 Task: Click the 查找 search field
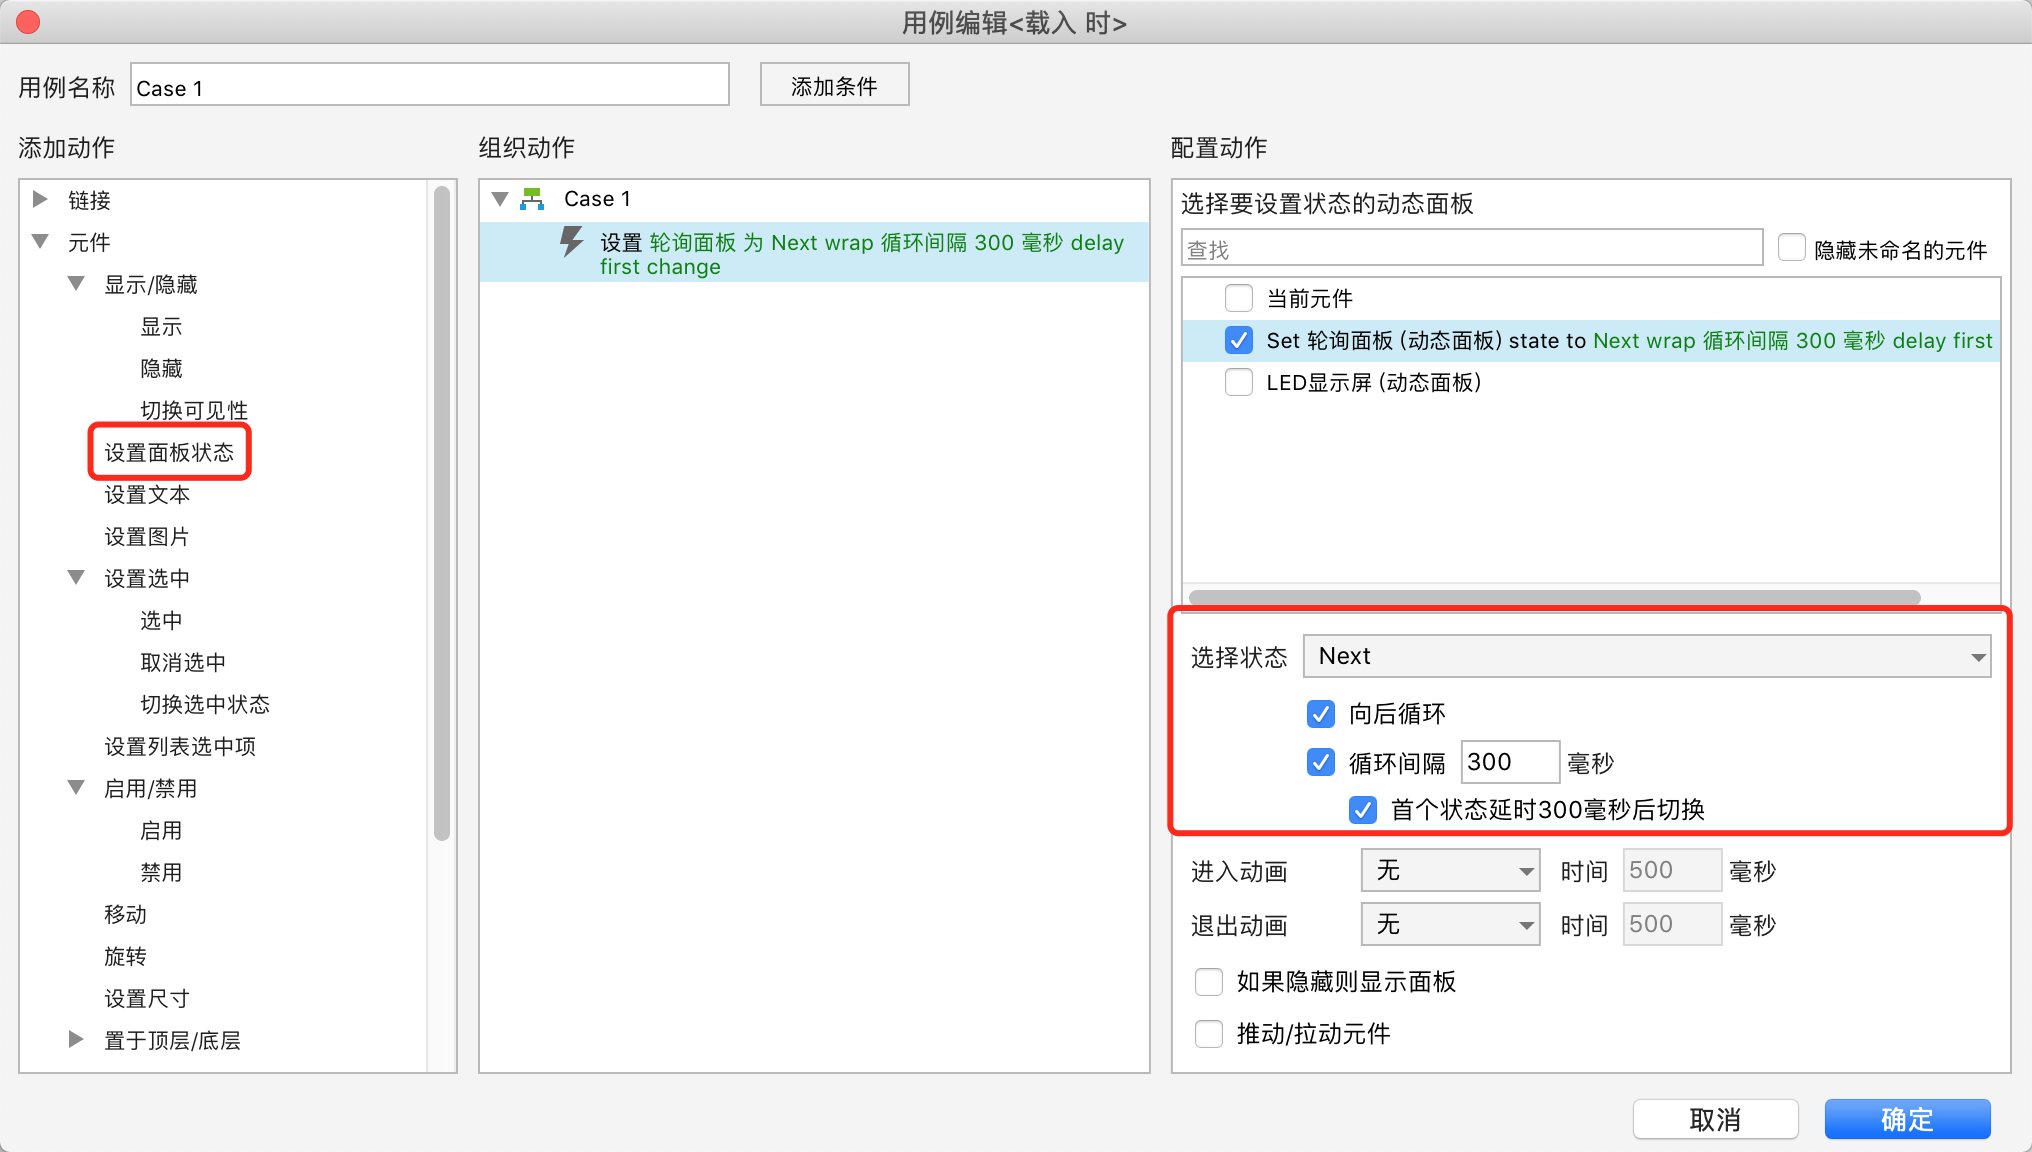pyautogui.click(x=1471, y=248)
